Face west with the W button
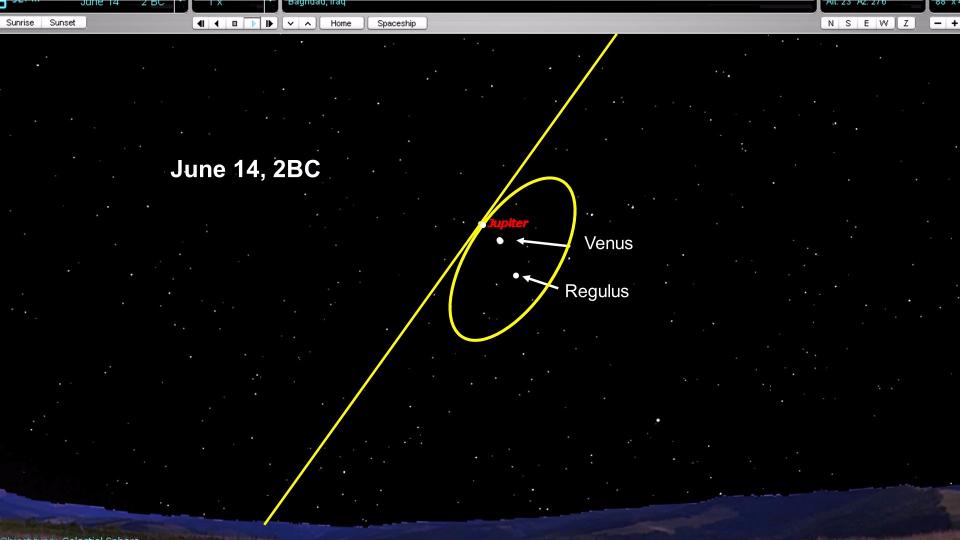The height and width of the screenshot is (540, 960). pyautogui.click(x=887, y=23)
